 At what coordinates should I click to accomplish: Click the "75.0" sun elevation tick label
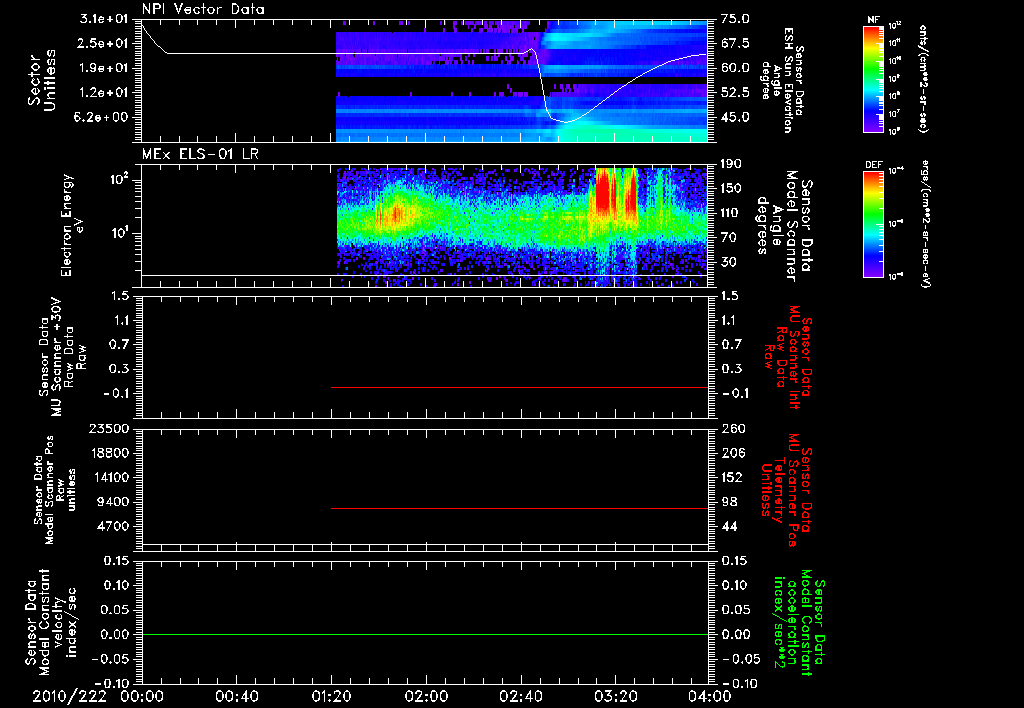[735, 19]
